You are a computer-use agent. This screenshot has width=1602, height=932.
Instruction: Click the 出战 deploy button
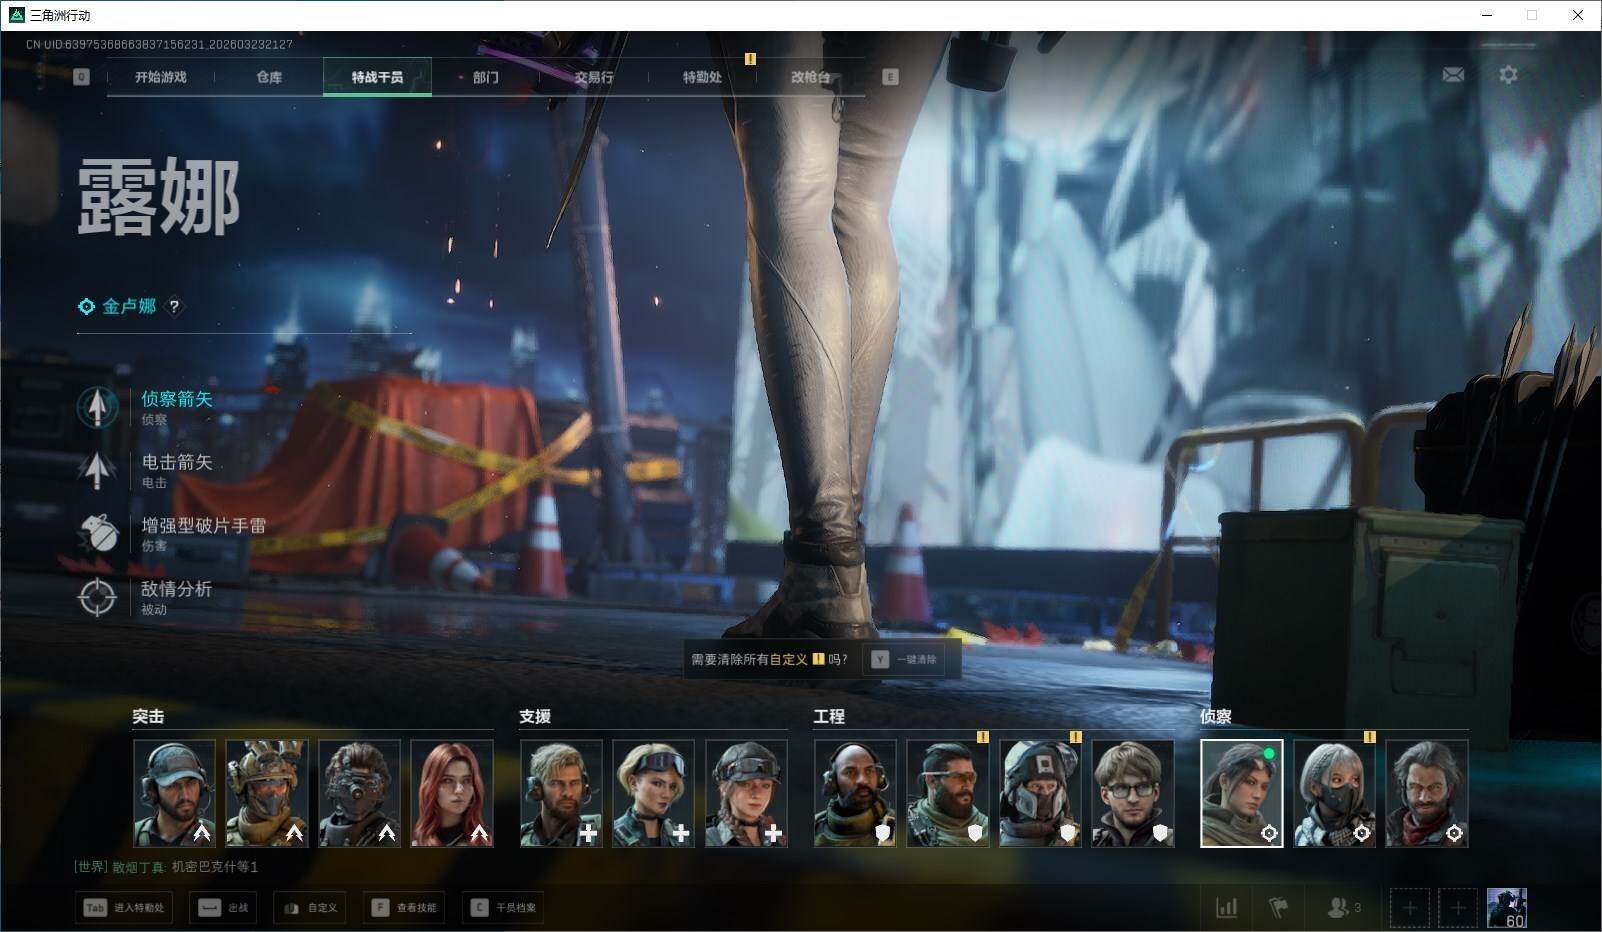(x=222, y=908)
